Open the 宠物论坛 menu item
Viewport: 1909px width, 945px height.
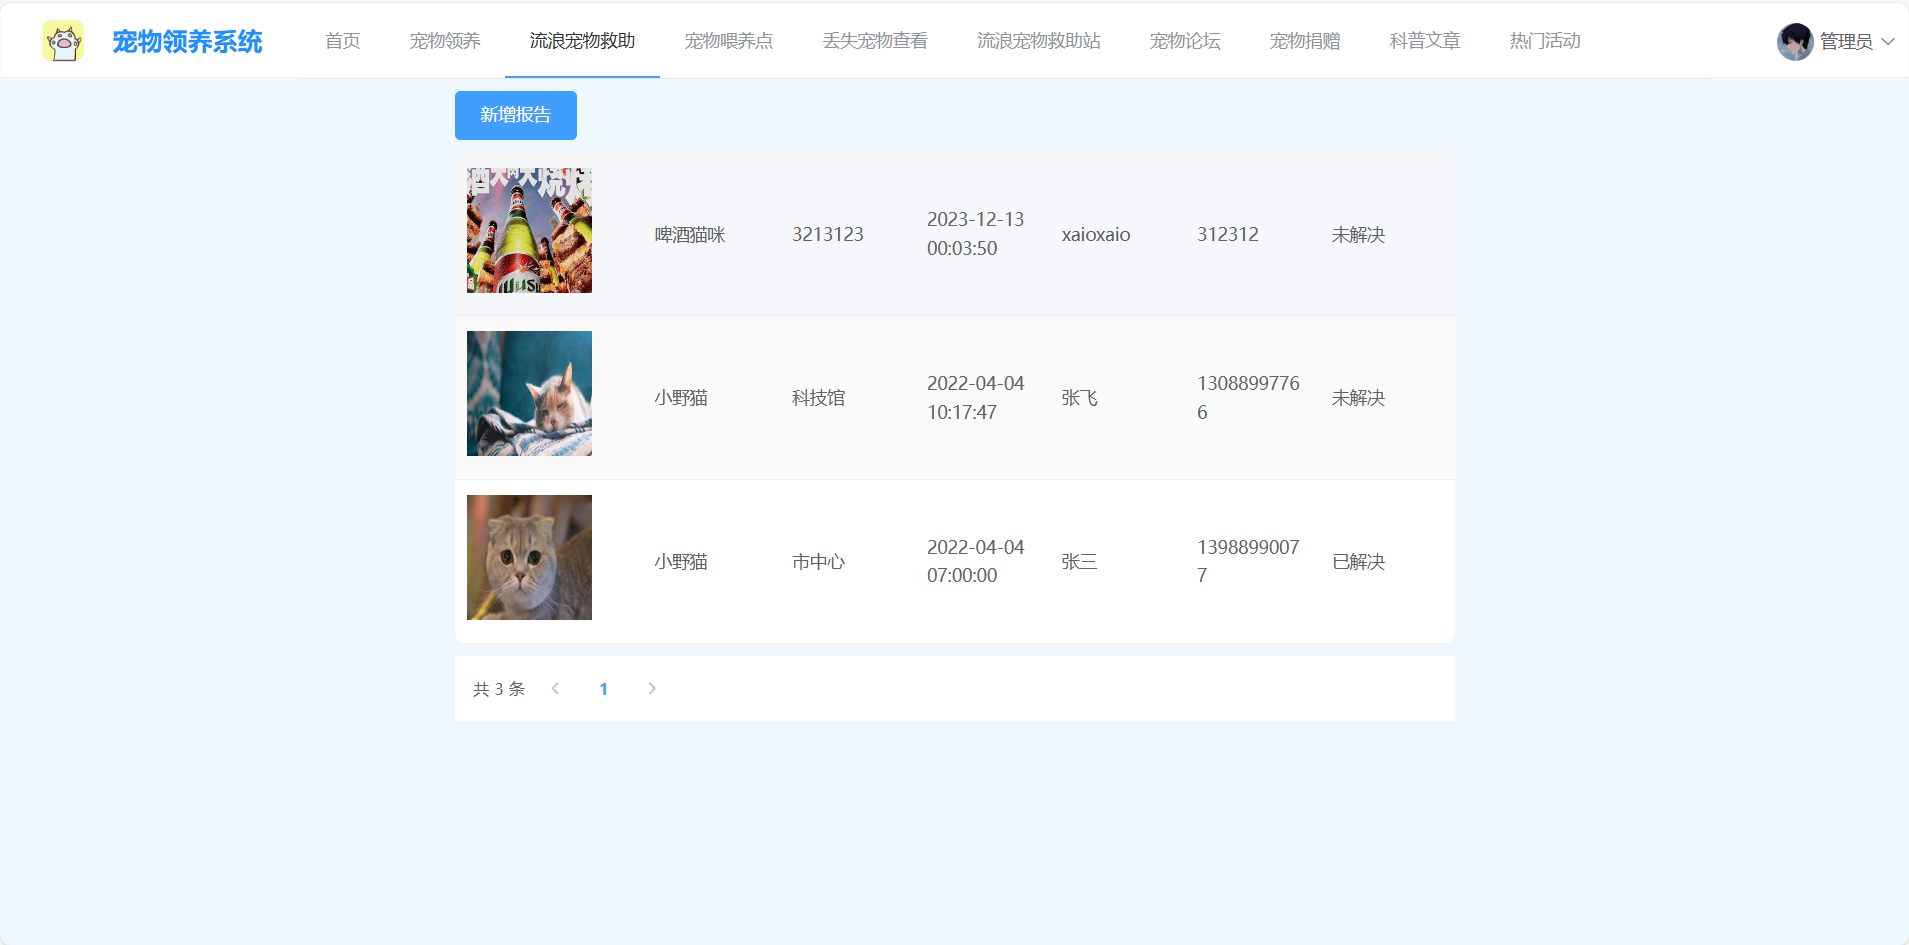1185,41
